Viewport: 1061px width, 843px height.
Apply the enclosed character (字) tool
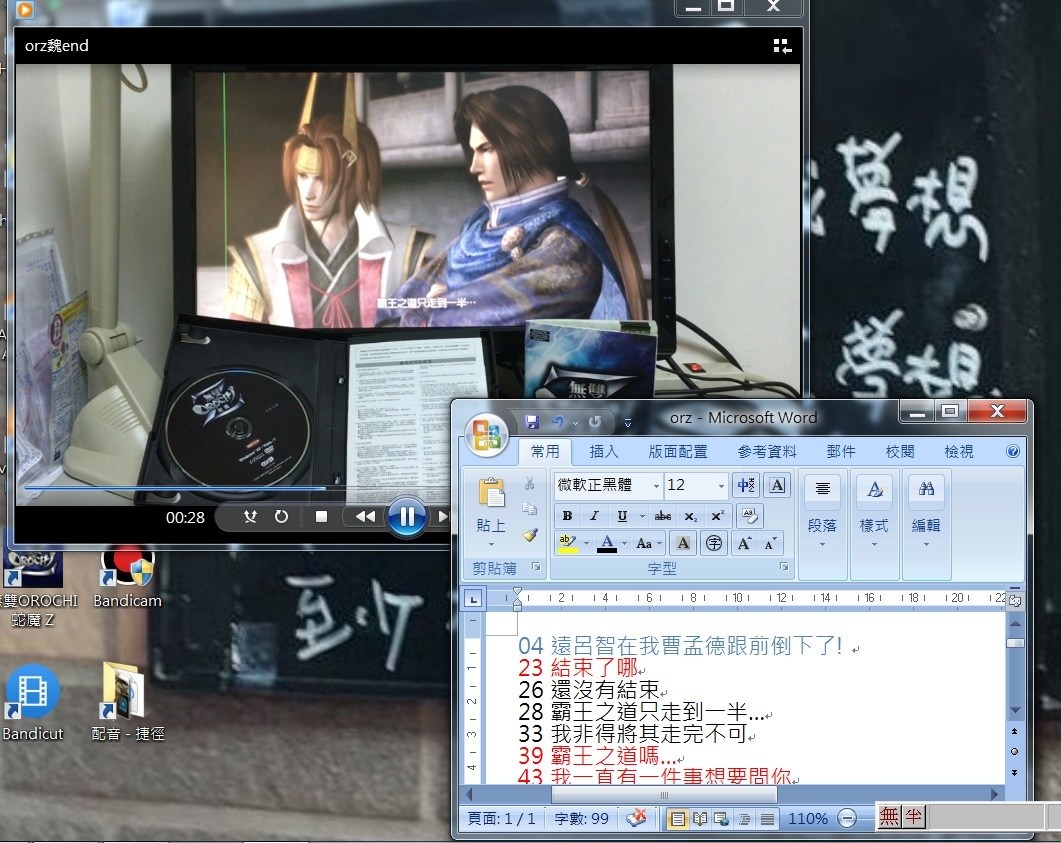[x=714, y=543]
